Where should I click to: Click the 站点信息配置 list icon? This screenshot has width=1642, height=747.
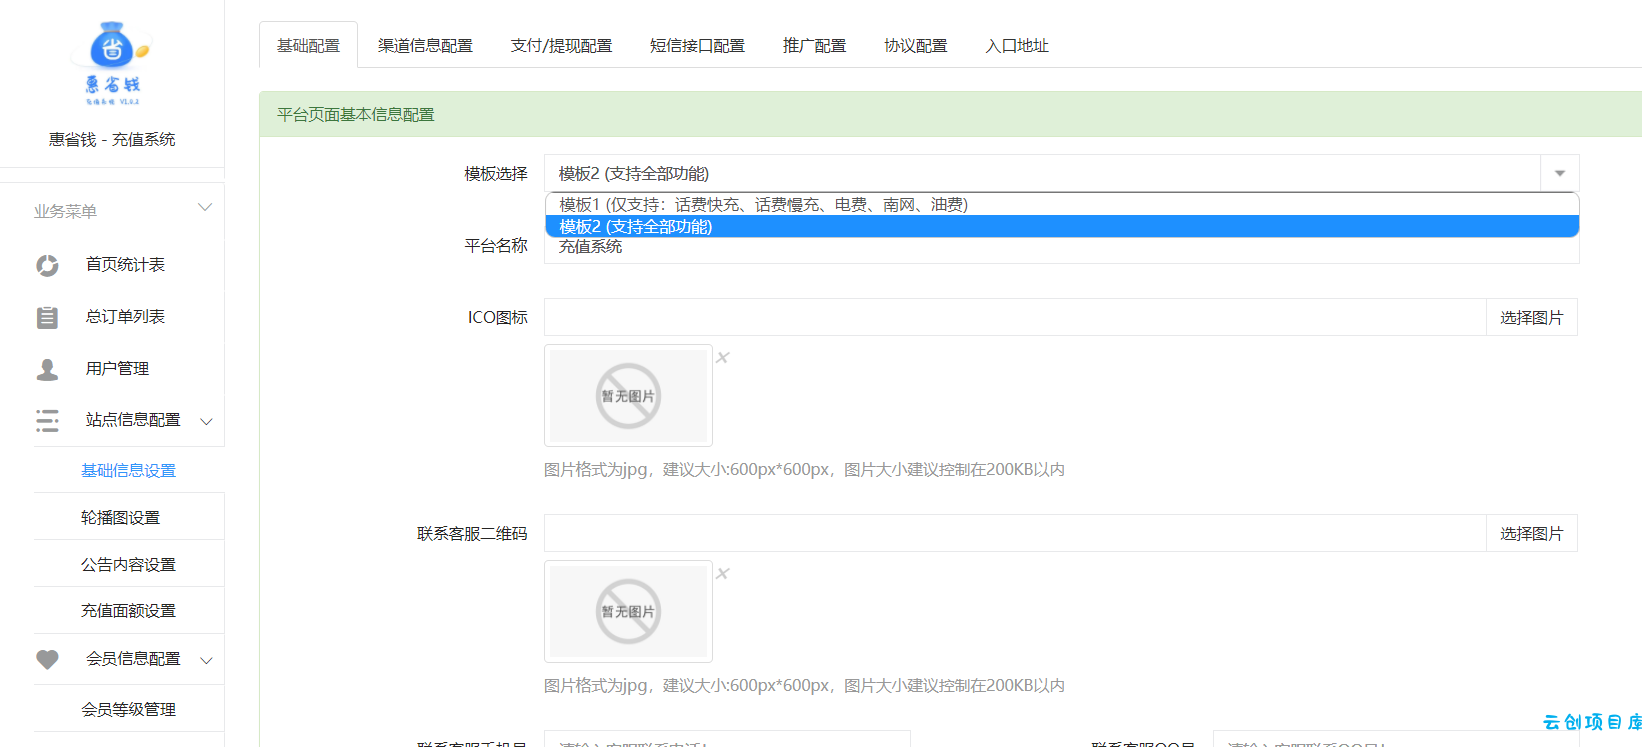47,420
